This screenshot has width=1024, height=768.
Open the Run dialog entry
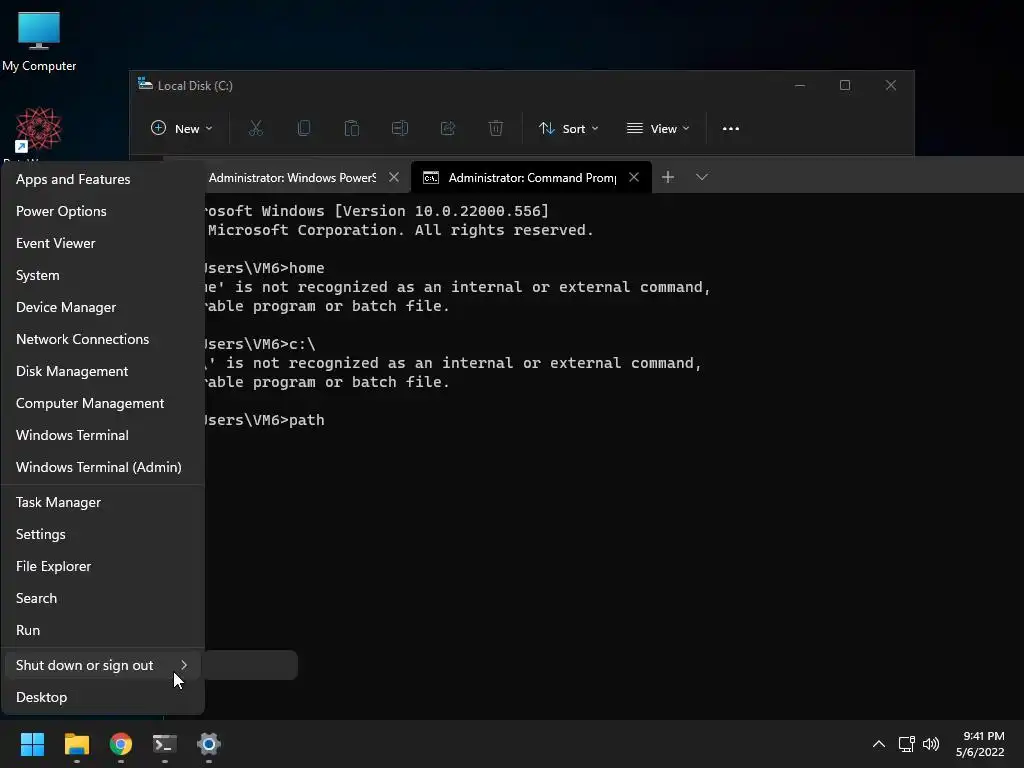point(103,630)
